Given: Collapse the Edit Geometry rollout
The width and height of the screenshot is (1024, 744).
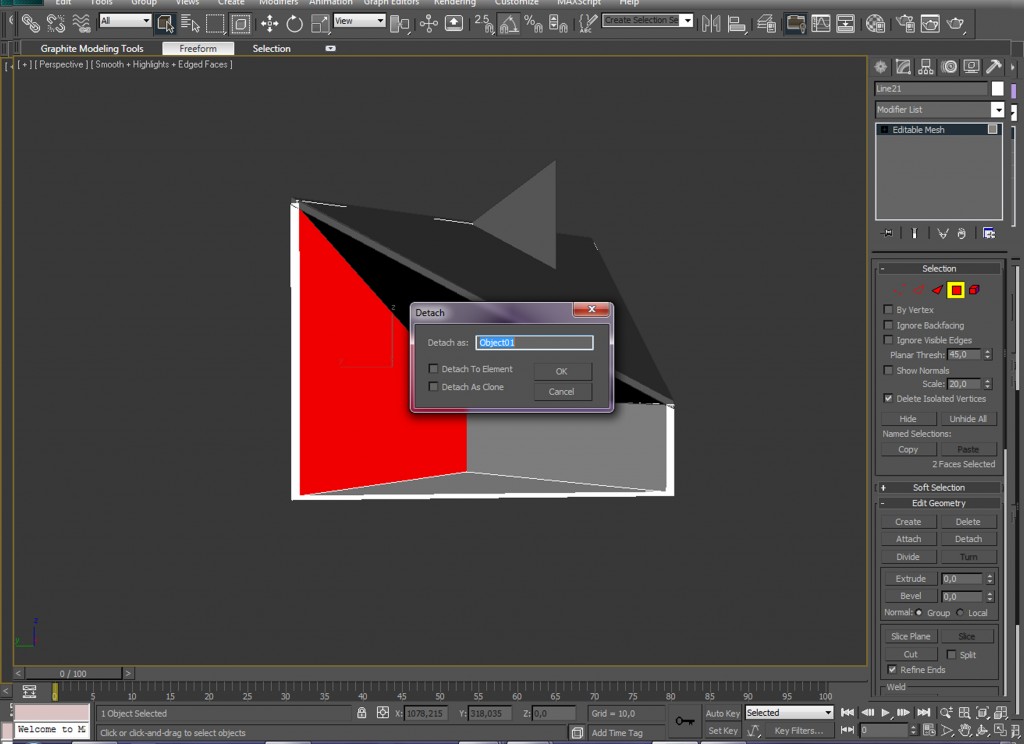Looking at the screenshot, I should tap(938, 503).
